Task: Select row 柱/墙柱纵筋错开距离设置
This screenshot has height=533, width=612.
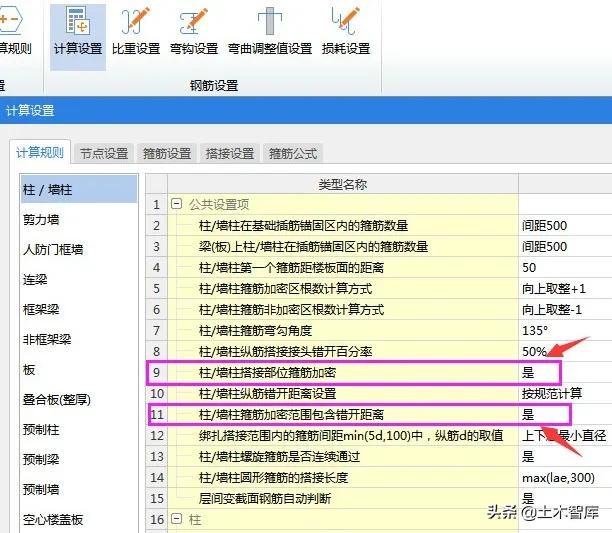Action: pyautogui.click(x=343, y=393)
